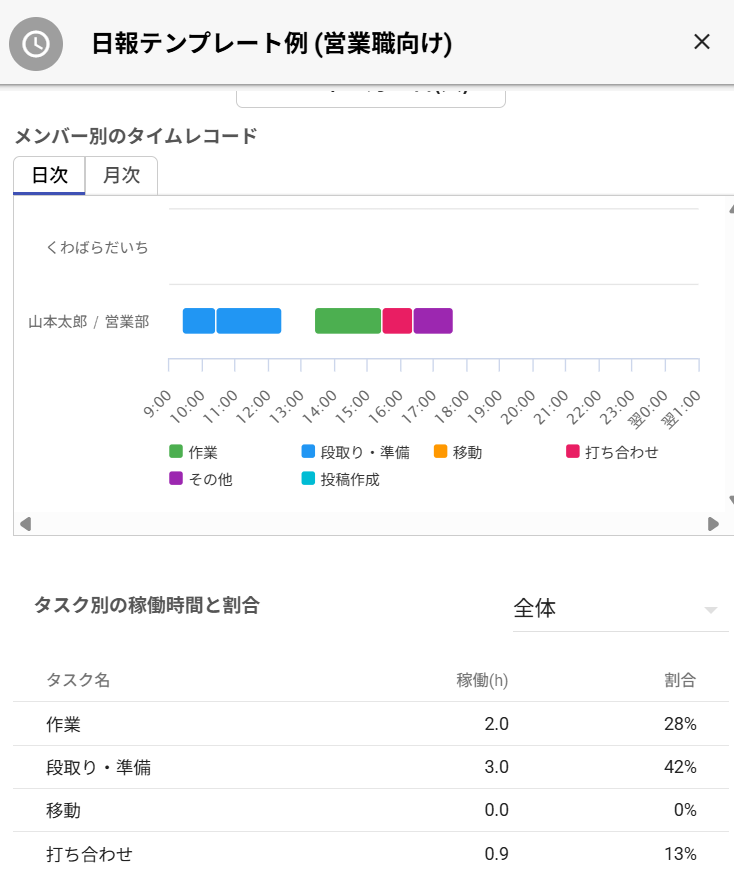Select the 作業 row in task table

coord(371,724)
